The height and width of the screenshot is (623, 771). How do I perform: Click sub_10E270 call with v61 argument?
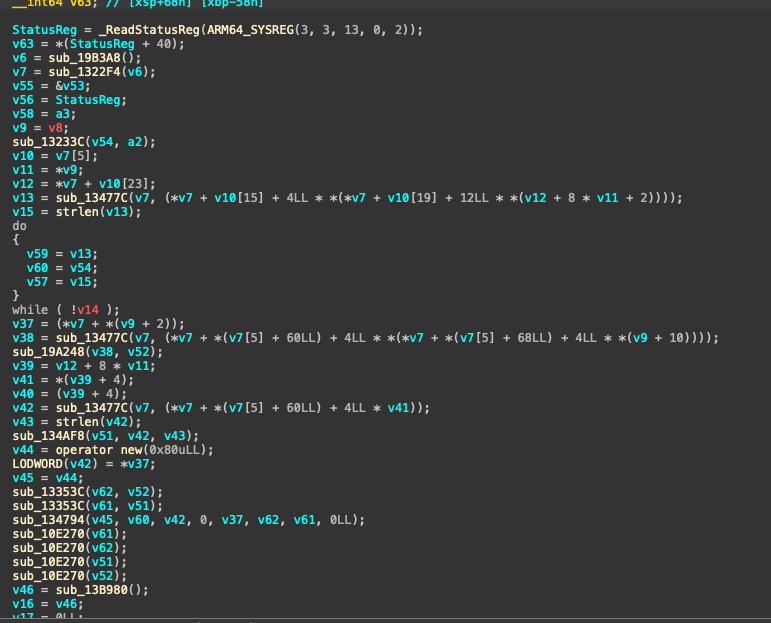(48, 534)
